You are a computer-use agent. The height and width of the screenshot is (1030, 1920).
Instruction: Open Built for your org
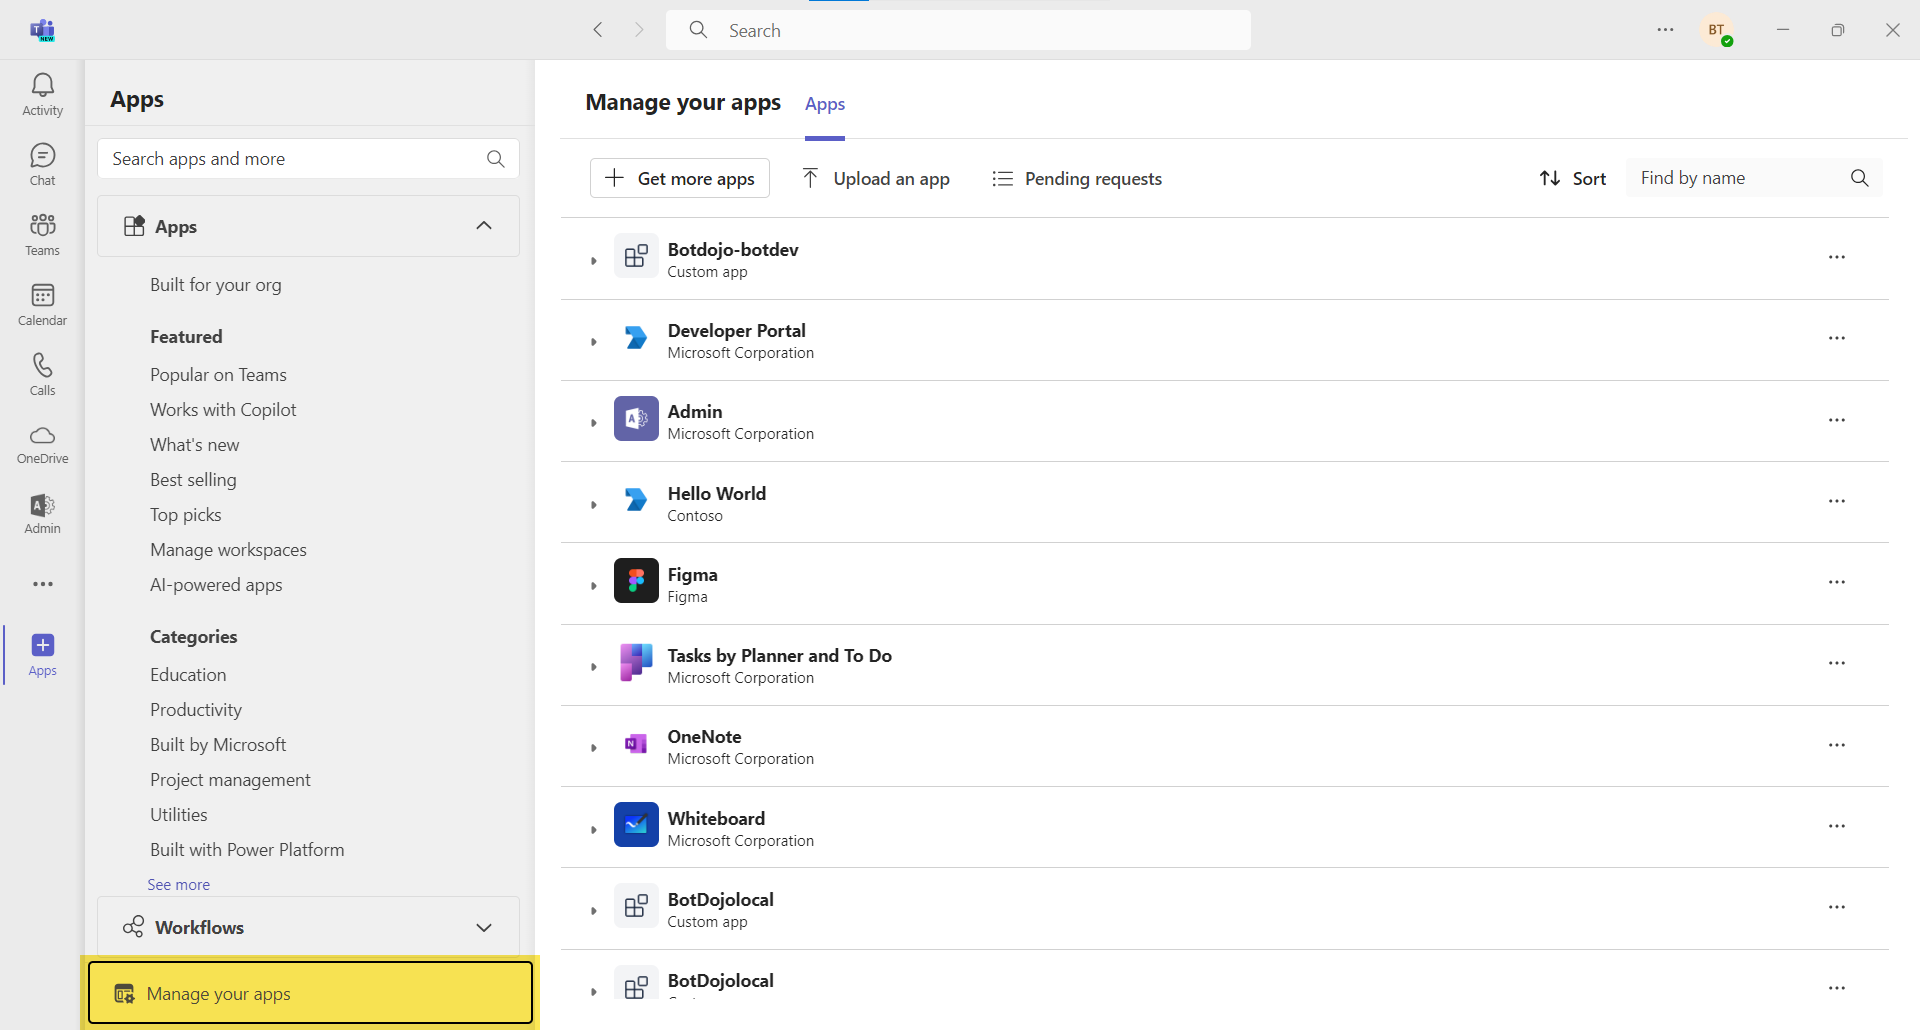point(216,285)
